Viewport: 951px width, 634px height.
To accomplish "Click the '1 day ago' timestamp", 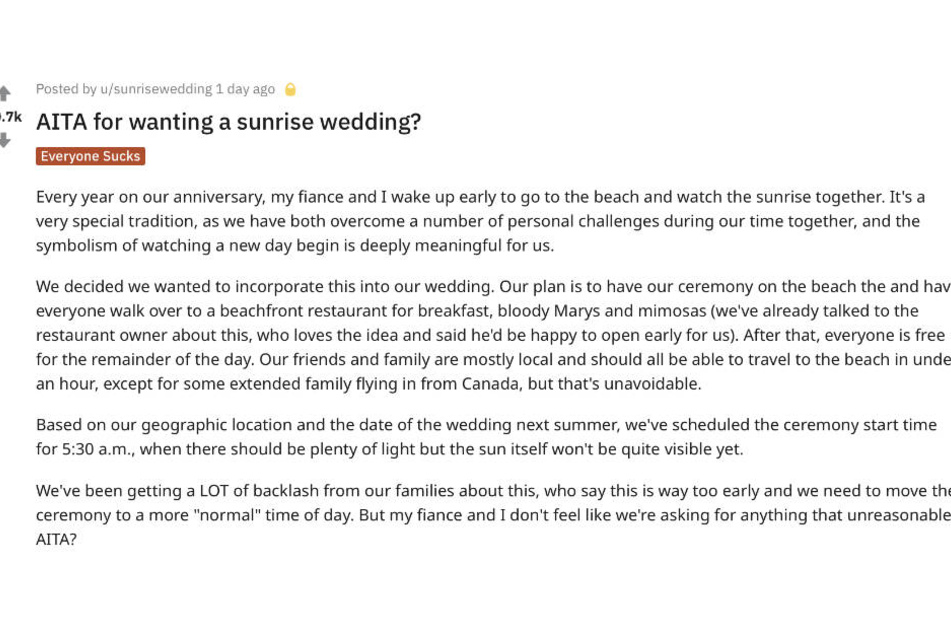I will (245, 89).
